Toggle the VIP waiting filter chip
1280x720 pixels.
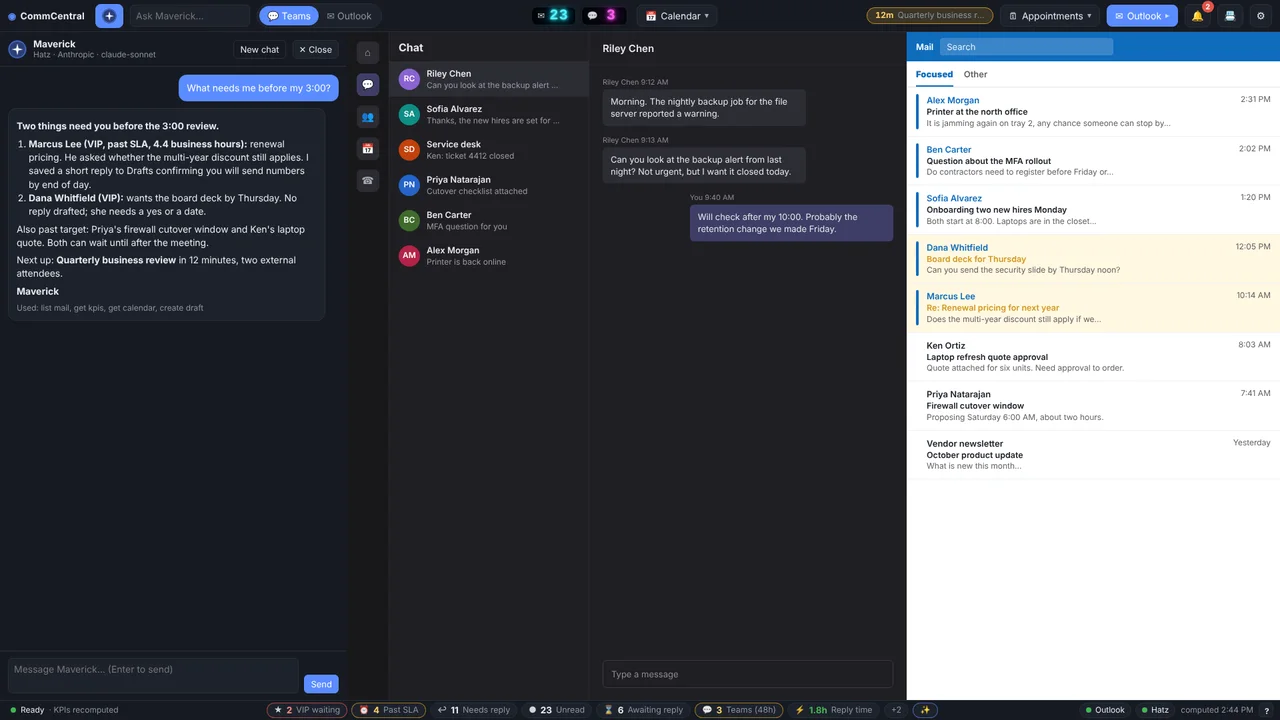[307, 710]
